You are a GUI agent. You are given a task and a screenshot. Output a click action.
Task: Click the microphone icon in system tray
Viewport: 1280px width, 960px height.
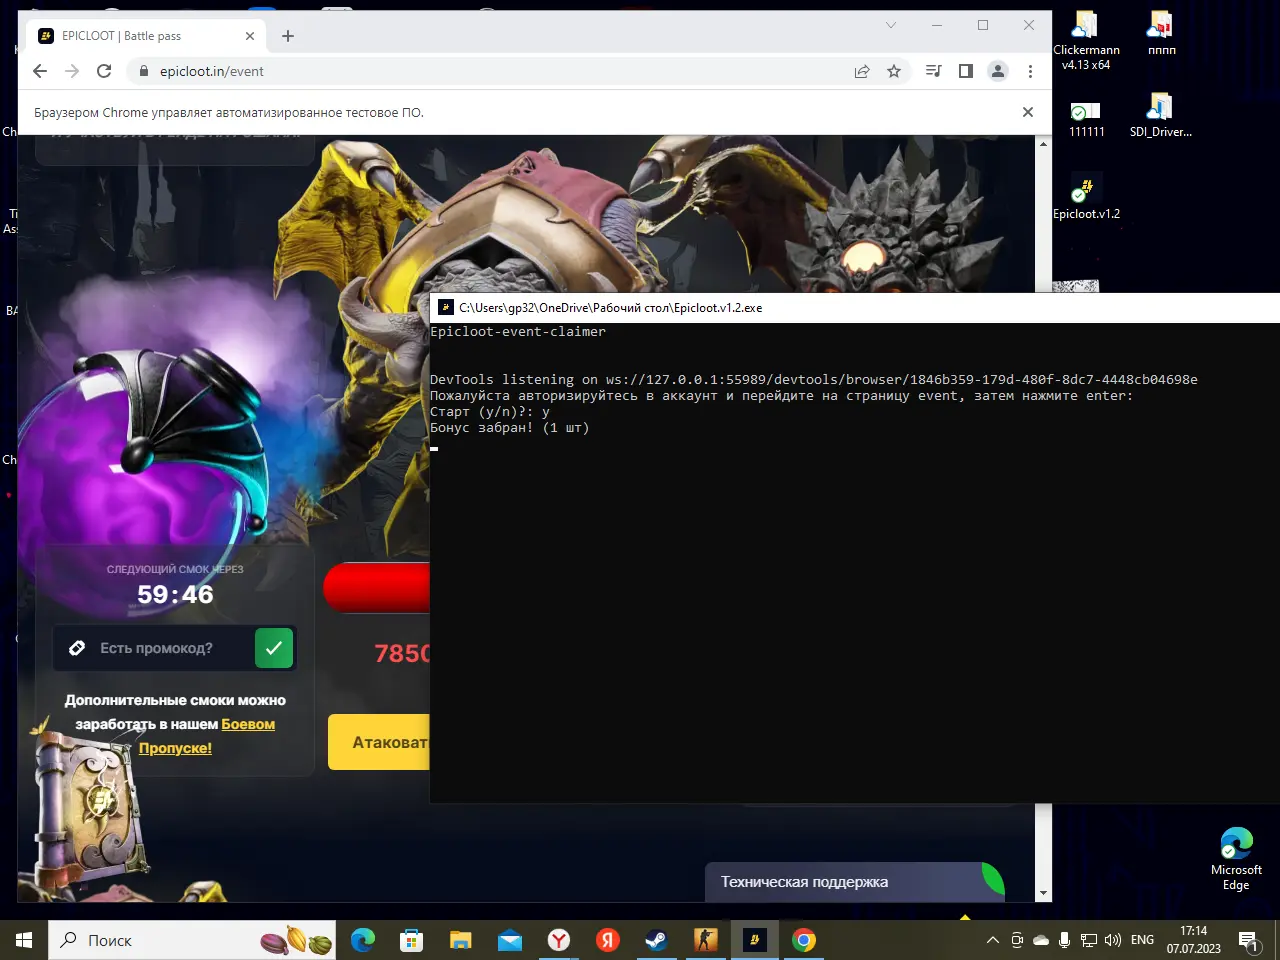coord(1065,940)
